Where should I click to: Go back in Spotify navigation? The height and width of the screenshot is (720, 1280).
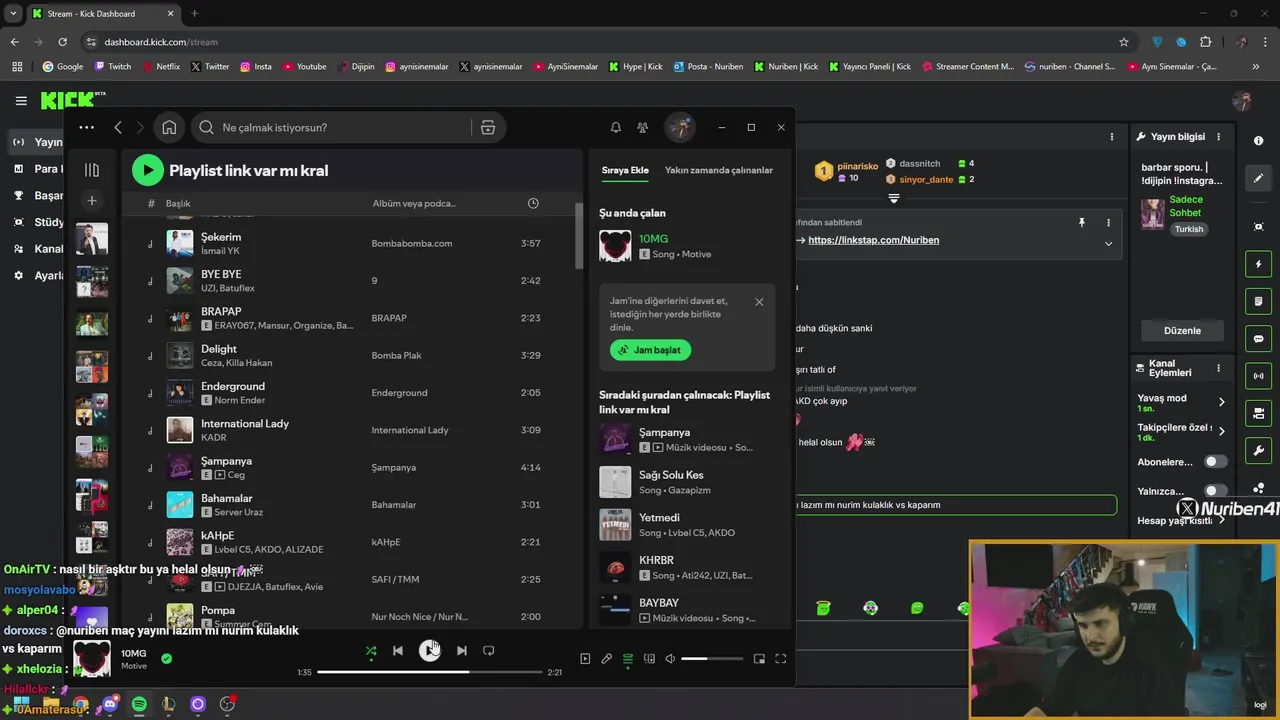pos(118,127)
